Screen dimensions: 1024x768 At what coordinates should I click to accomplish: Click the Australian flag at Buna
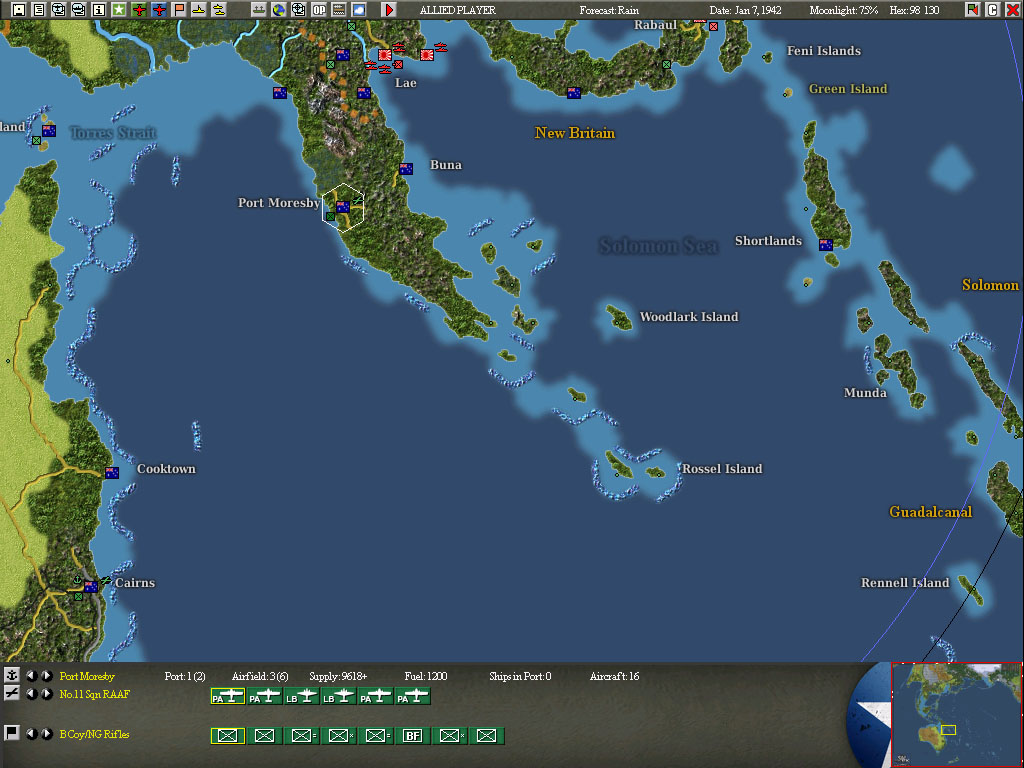pyautogui.click(x=406, y=168)
